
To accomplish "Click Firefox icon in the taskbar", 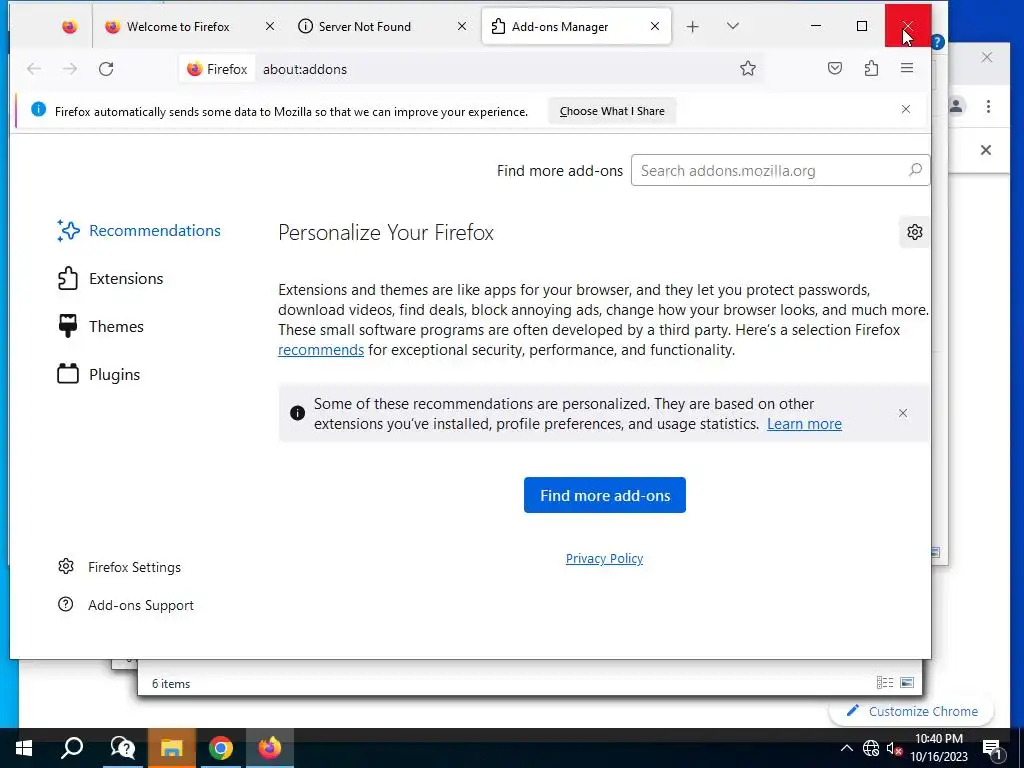I will tap(270, 748).
